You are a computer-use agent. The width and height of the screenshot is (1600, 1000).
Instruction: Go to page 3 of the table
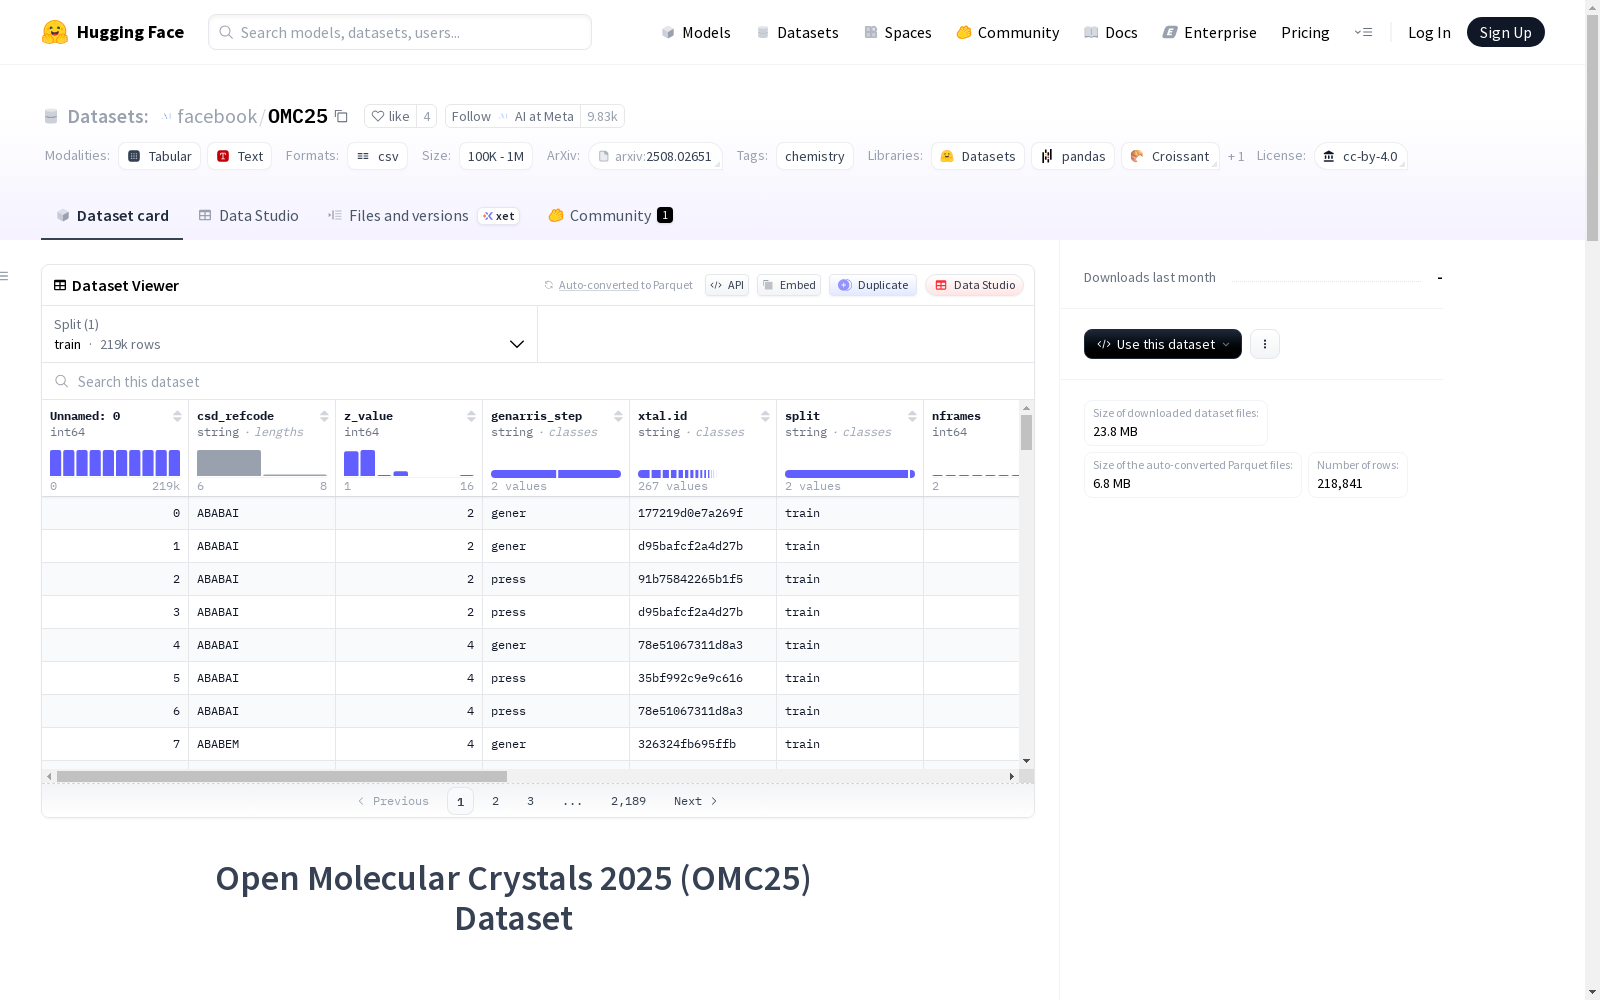click(x=530, y=801)
